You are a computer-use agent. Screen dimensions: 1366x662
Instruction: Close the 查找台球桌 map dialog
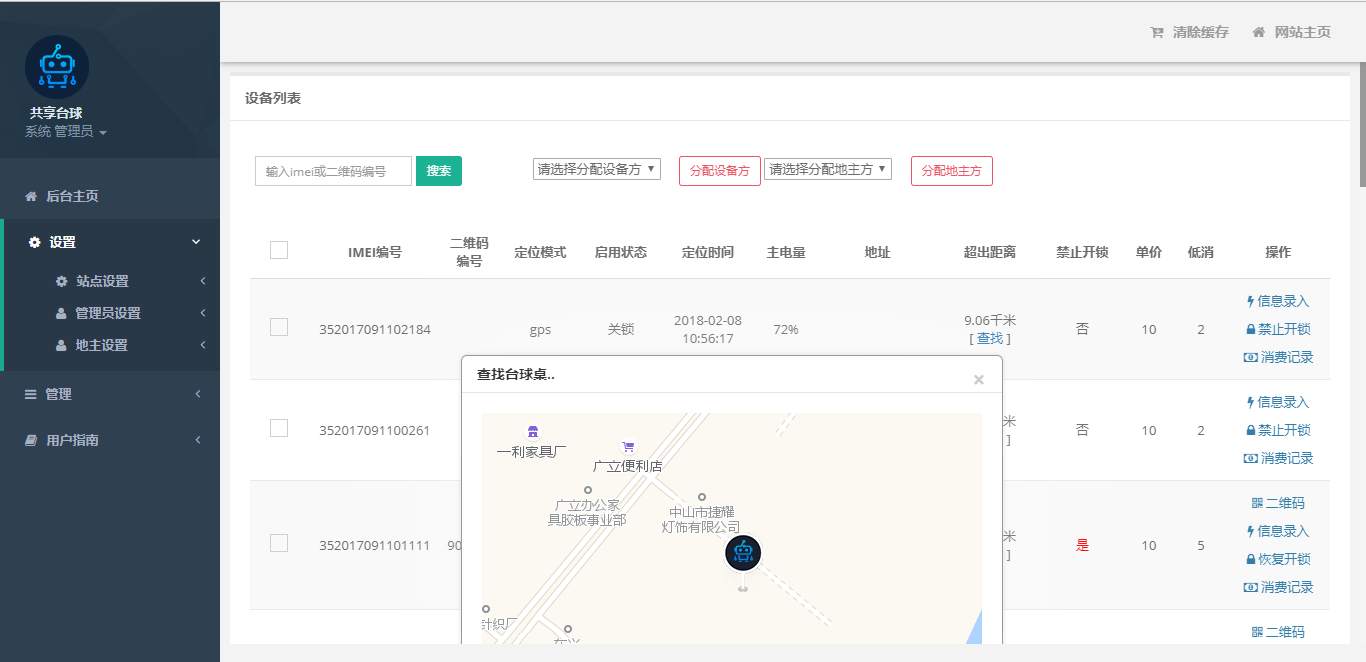point(979,379)
